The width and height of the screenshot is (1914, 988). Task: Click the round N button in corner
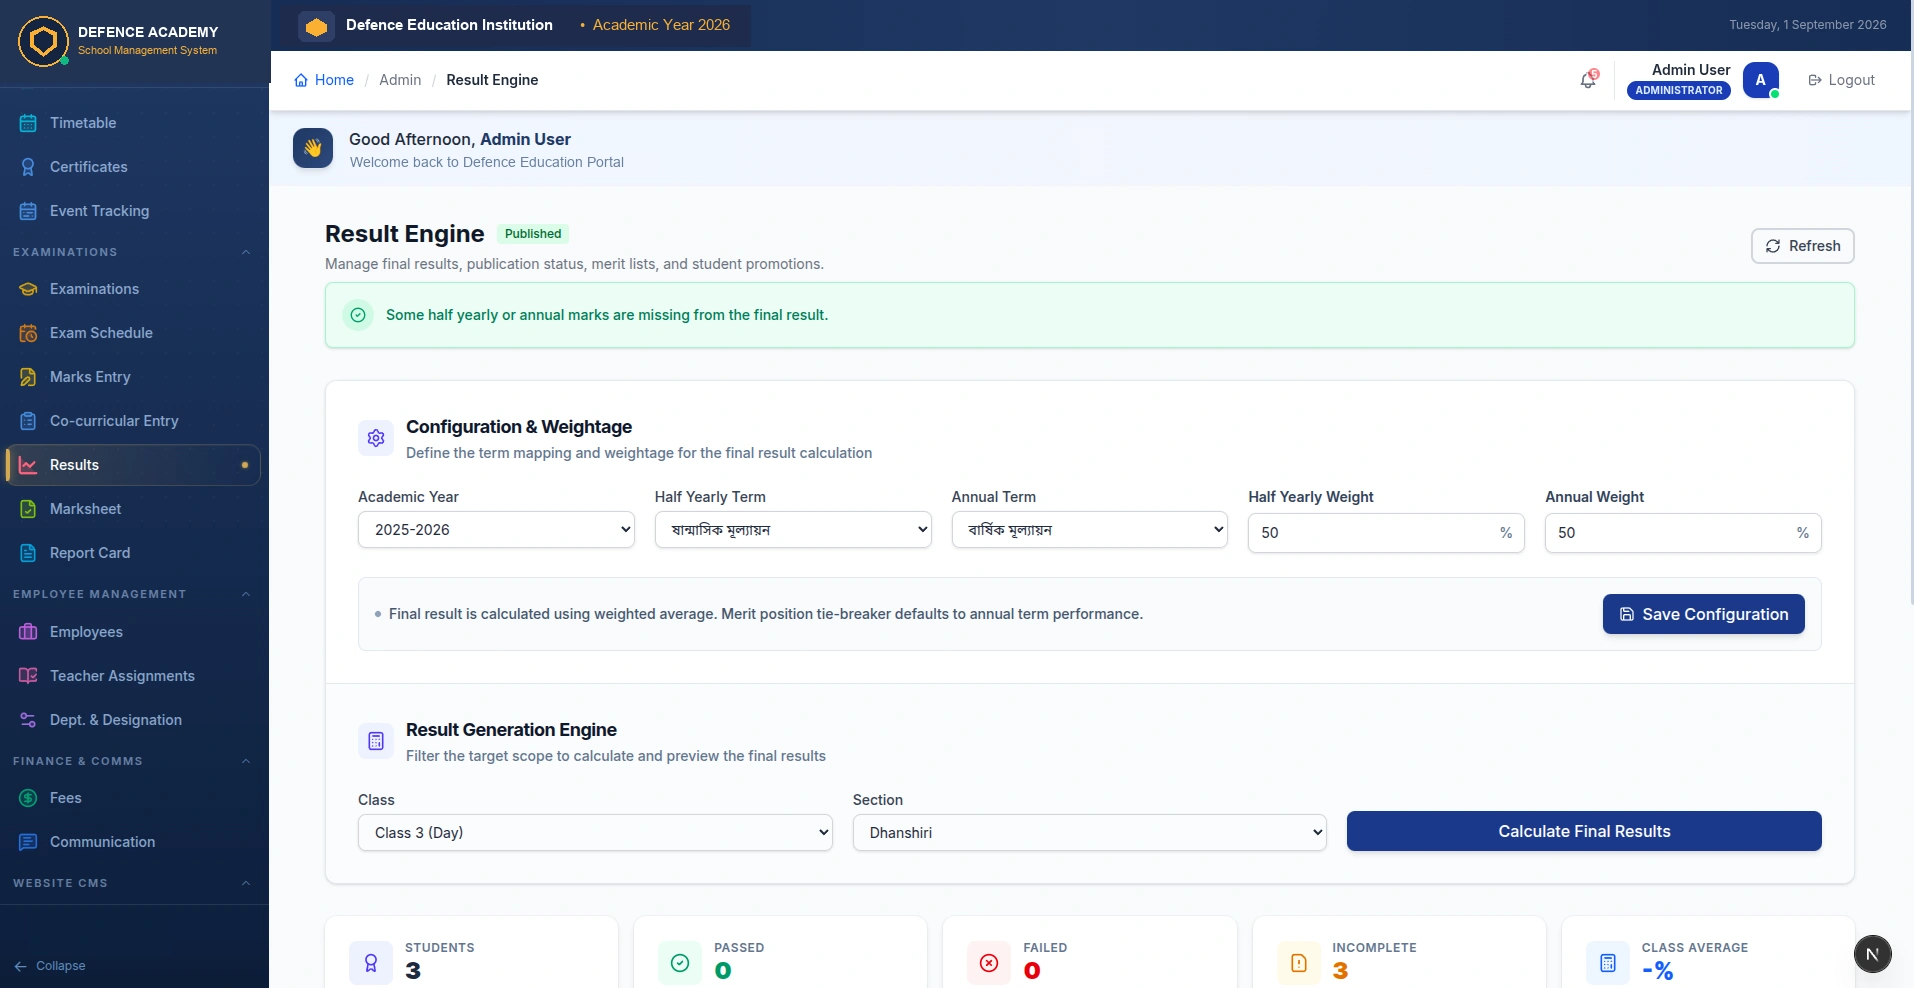pos(1872,954)
